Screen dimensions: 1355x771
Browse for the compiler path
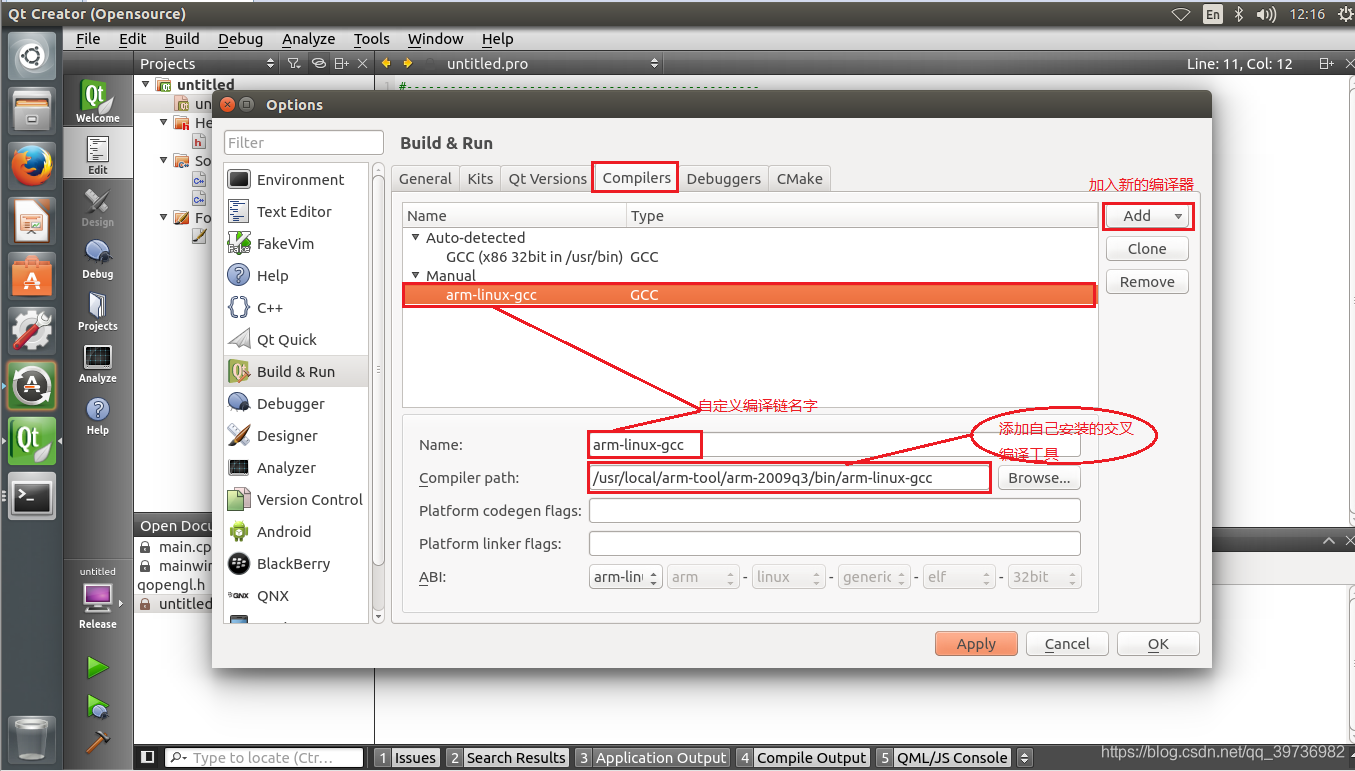1038,478
